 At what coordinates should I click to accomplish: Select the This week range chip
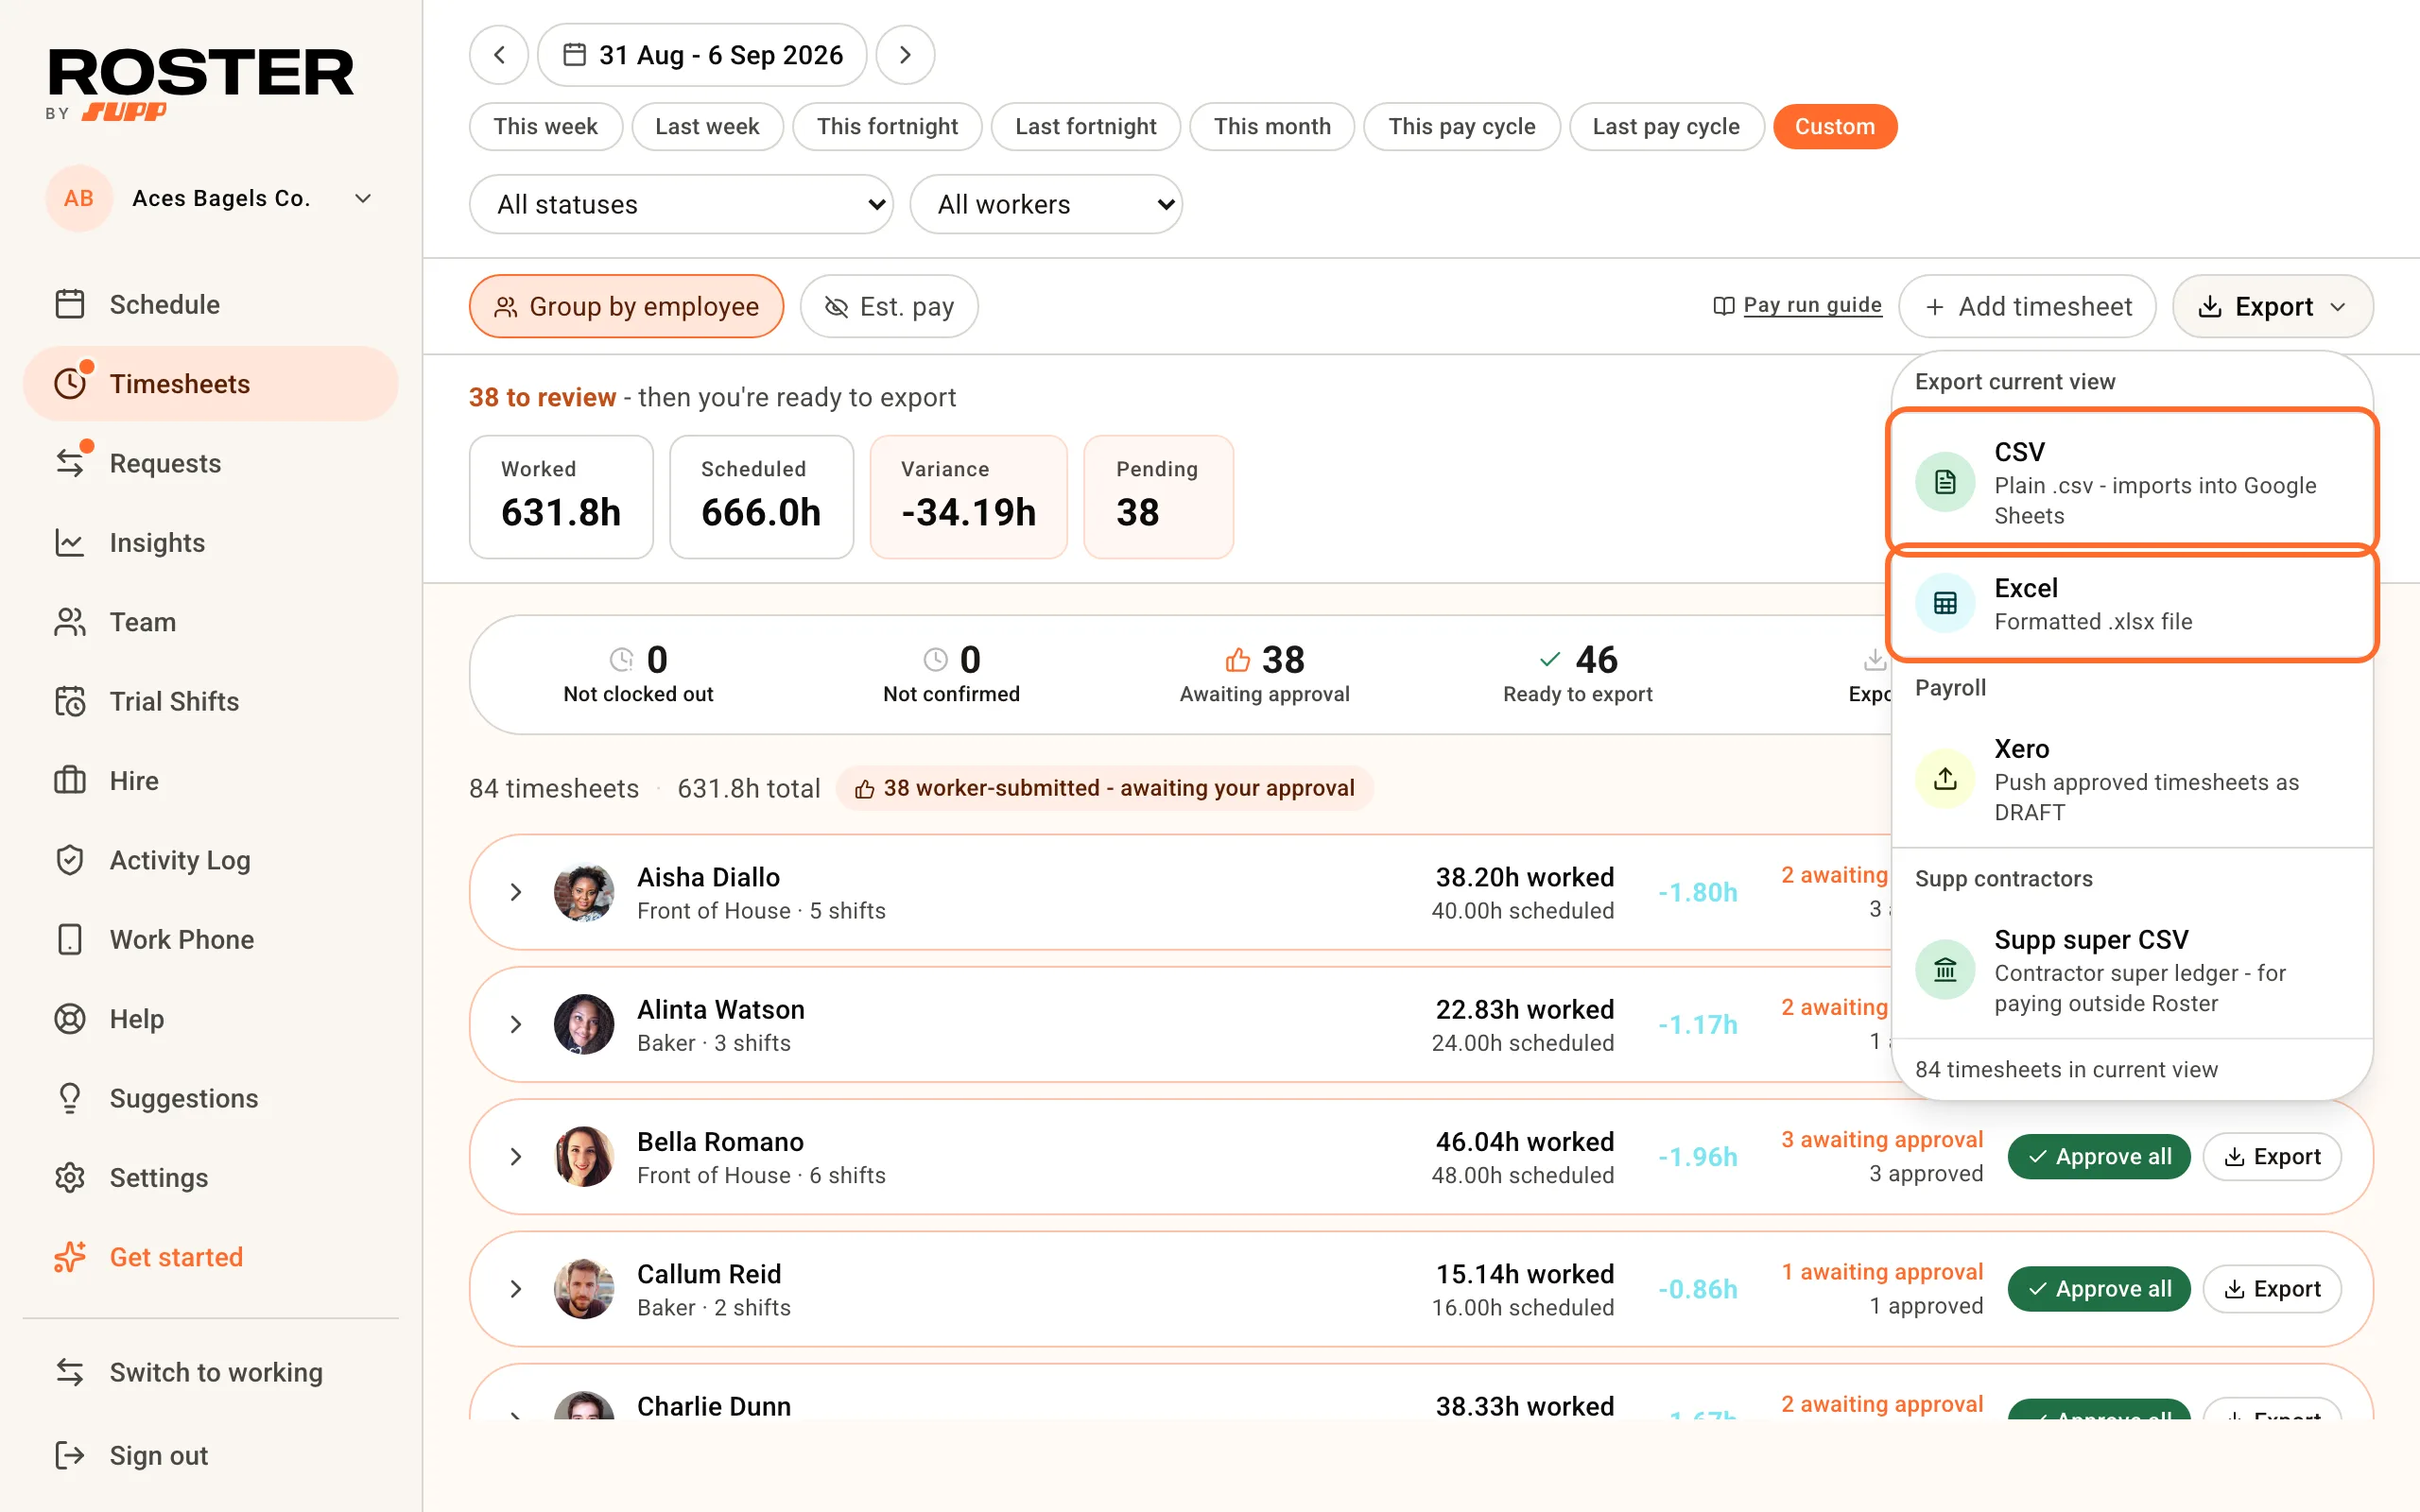[x=546, y=126]
